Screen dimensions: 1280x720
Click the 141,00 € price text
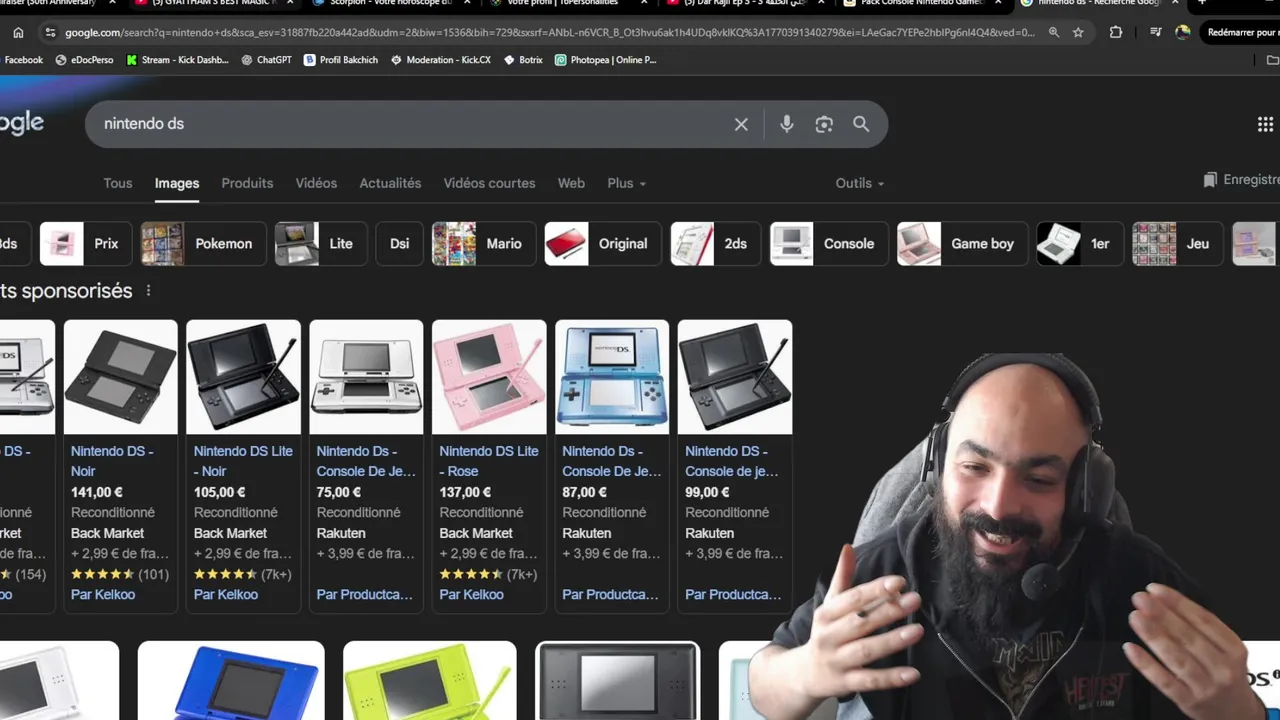(x=97, y=492)
